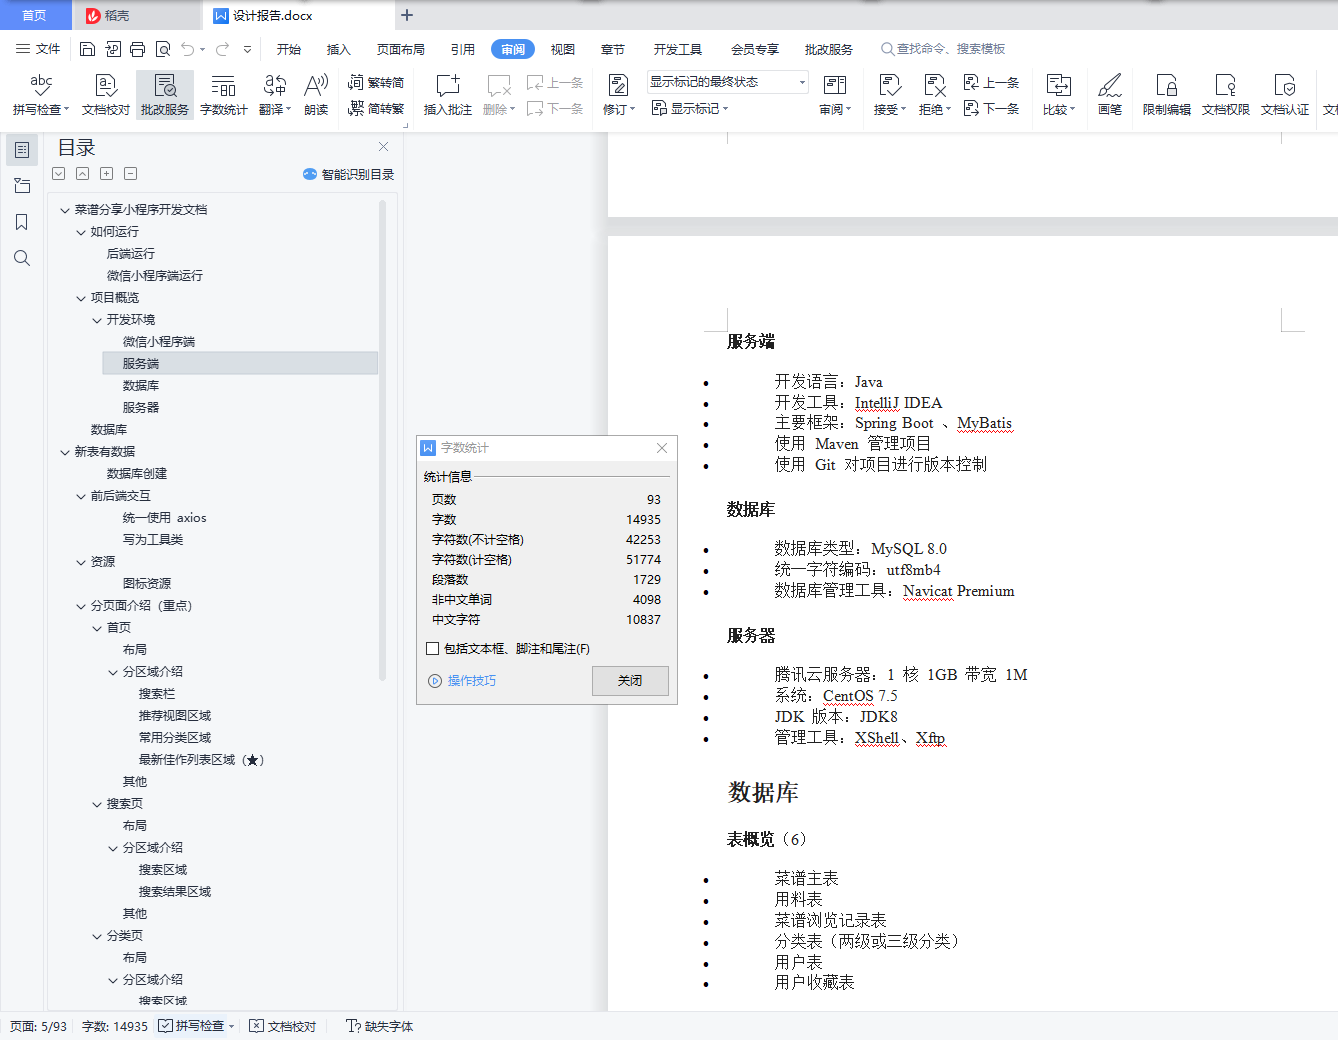Open the 比较 compare documents tool

(x=1058, y=94)
